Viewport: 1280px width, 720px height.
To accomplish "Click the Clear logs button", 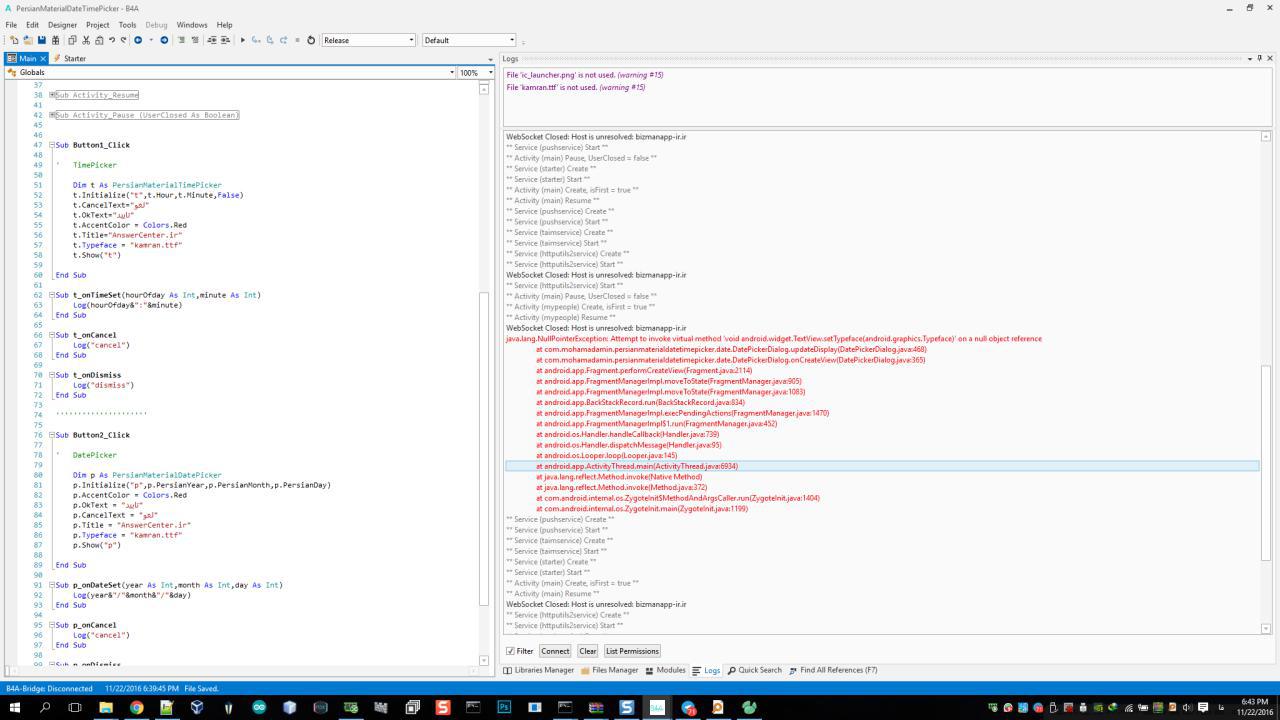I will pyautogui.click(x=587, y=651).
